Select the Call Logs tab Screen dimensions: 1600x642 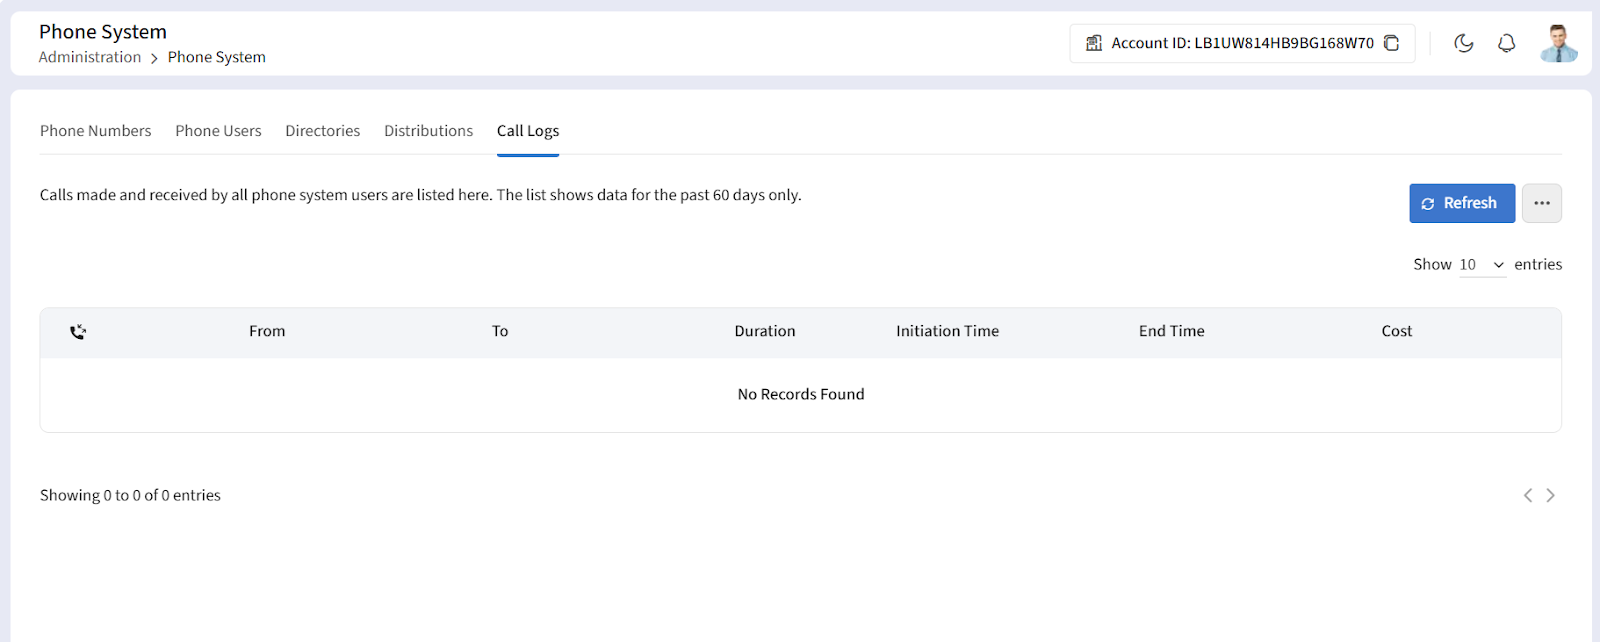pos(527,131)
